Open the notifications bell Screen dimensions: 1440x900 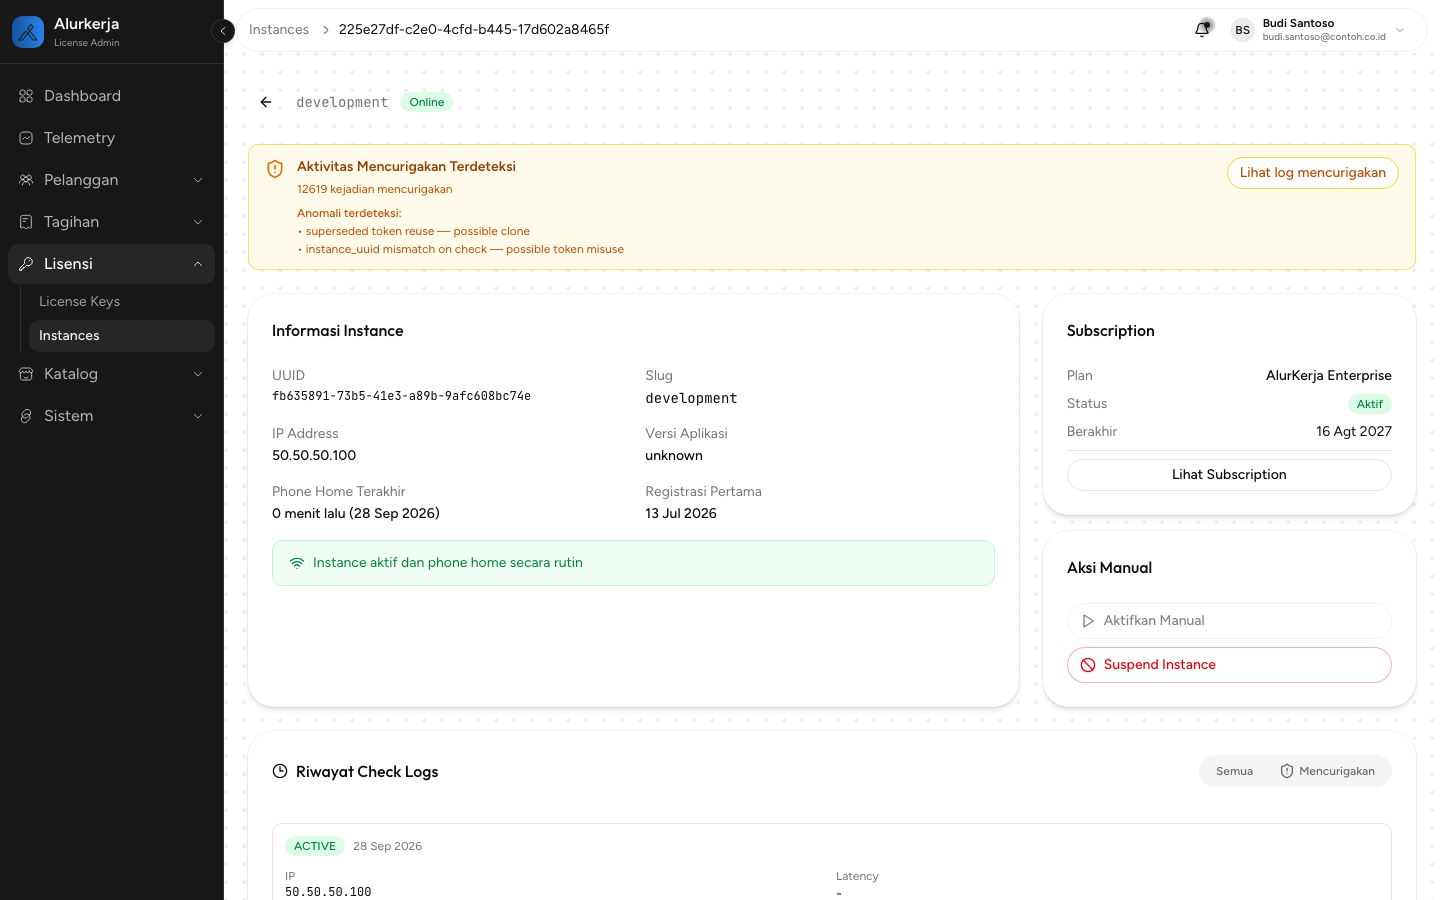click(x=1203, y=30)
